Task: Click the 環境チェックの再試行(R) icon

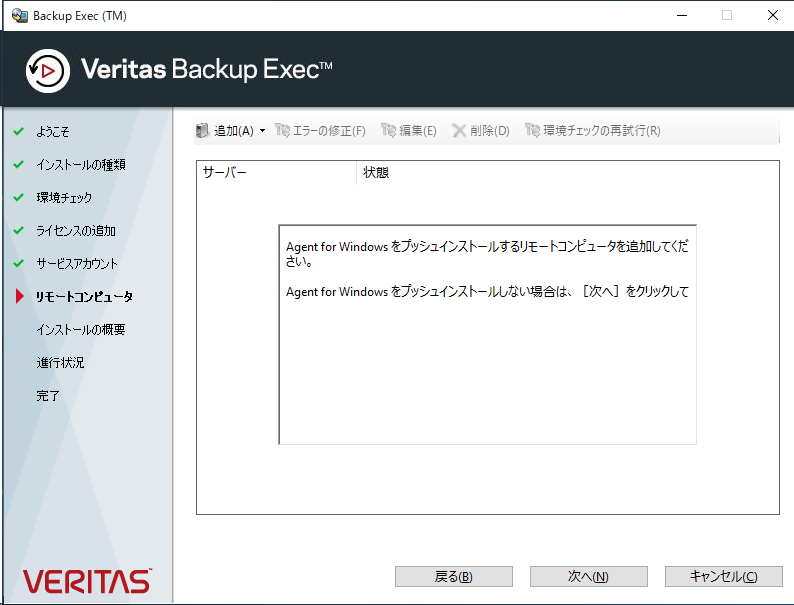Action: (x=532, y=131)
